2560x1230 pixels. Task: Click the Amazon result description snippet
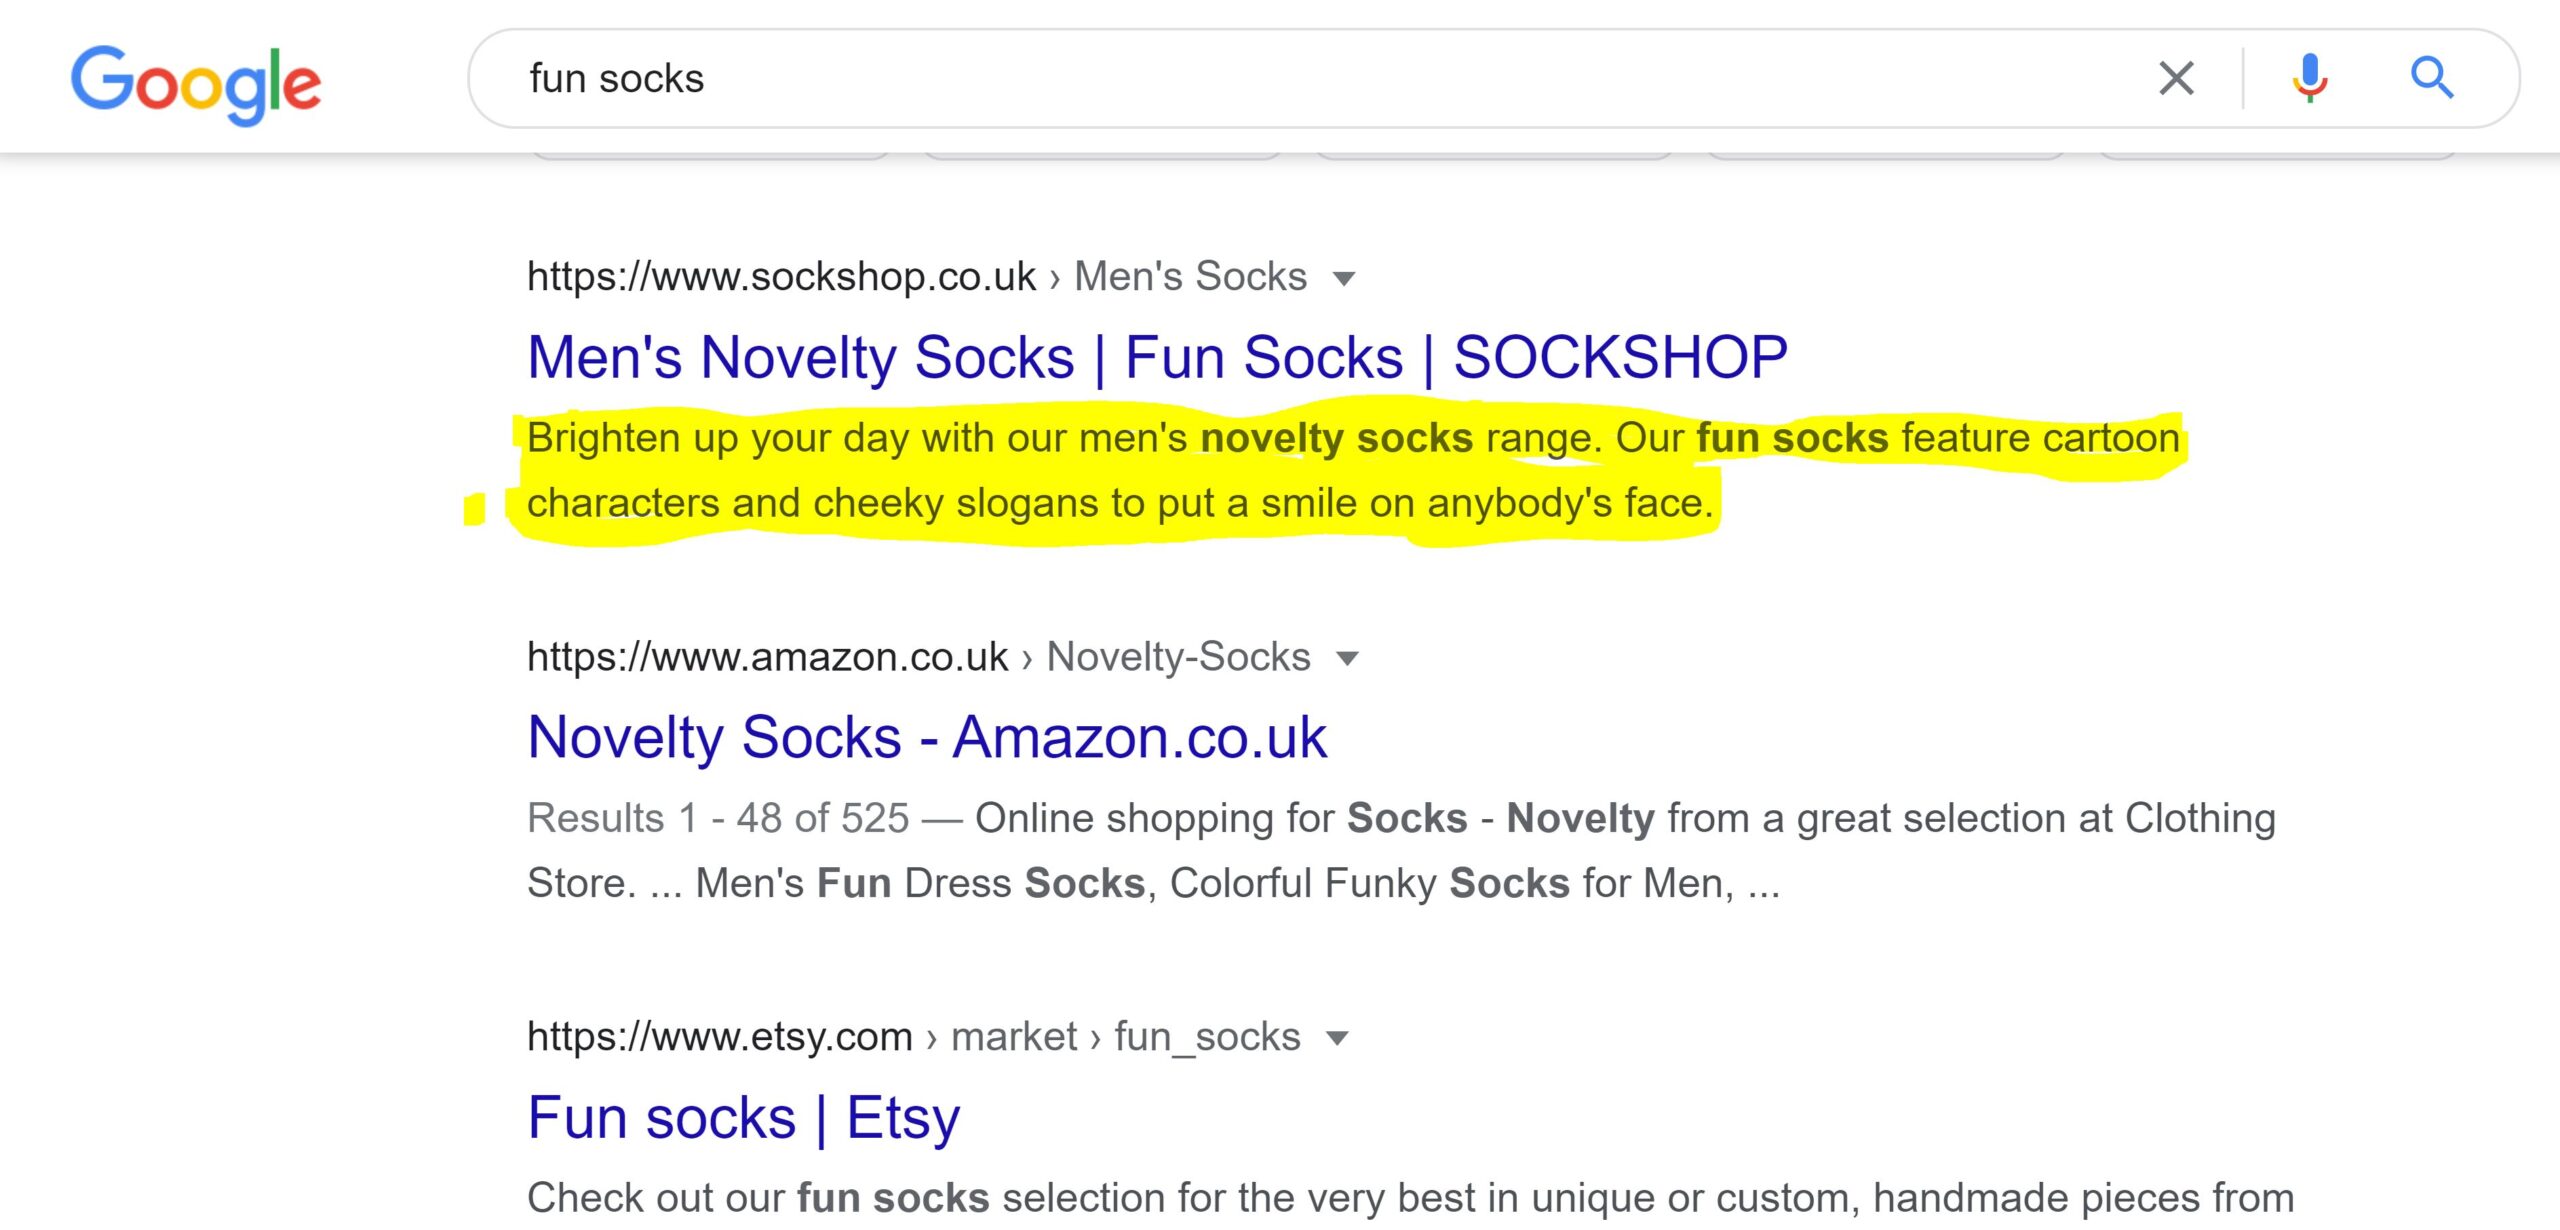(x=1401, y=850)
